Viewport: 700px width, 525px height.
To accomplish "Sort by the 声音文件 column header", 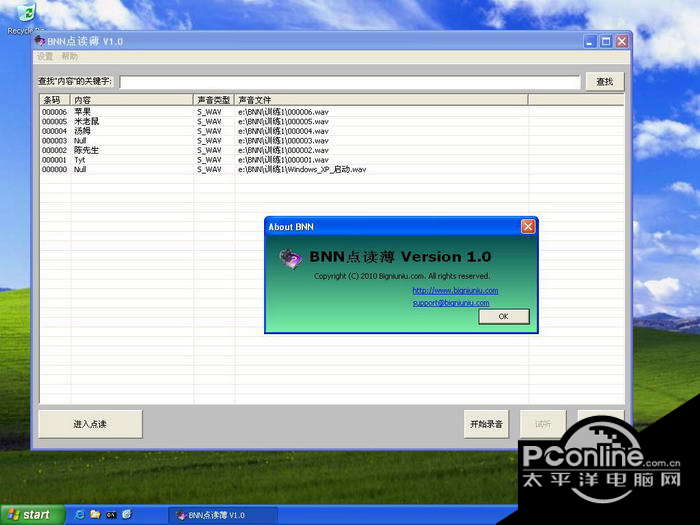I will point(381,100).
